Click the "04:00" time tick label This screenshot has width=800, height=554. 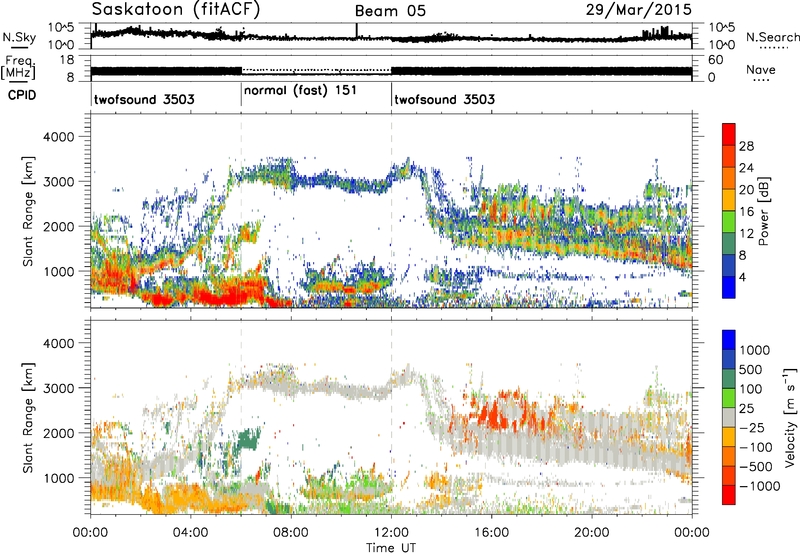click(x=190, y=533)
